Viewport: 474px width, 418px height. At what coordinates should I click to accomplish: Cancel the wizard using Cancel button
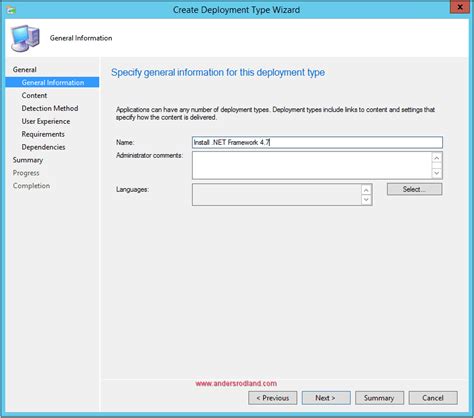click(433, 398)
